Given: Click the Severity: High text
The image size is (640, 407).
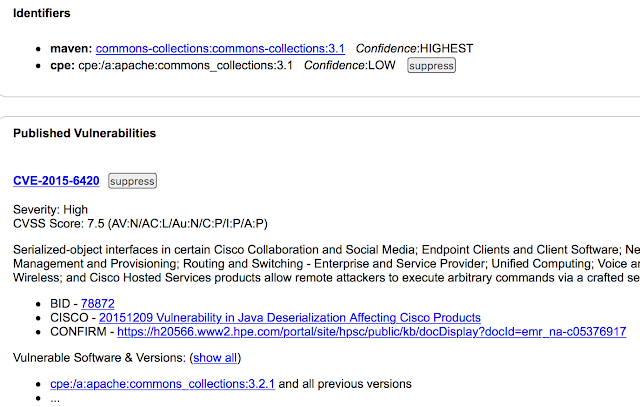Looking at the screenshot, I should [50, 210].
